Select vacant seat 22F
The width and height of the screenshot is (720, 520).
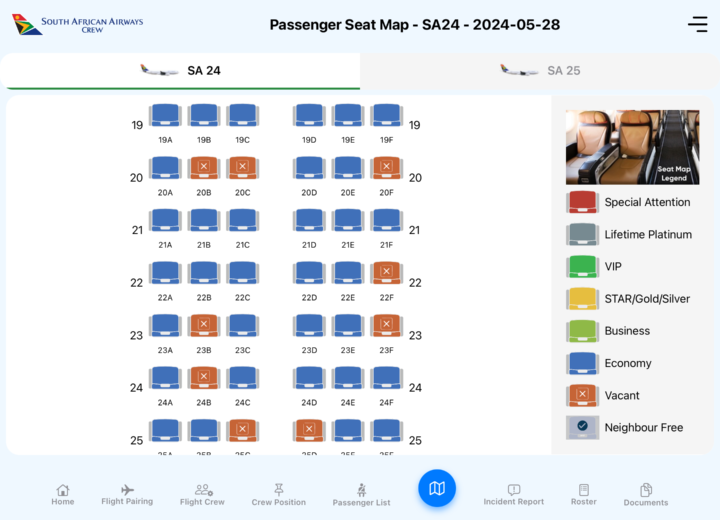(x=386, y=273)
